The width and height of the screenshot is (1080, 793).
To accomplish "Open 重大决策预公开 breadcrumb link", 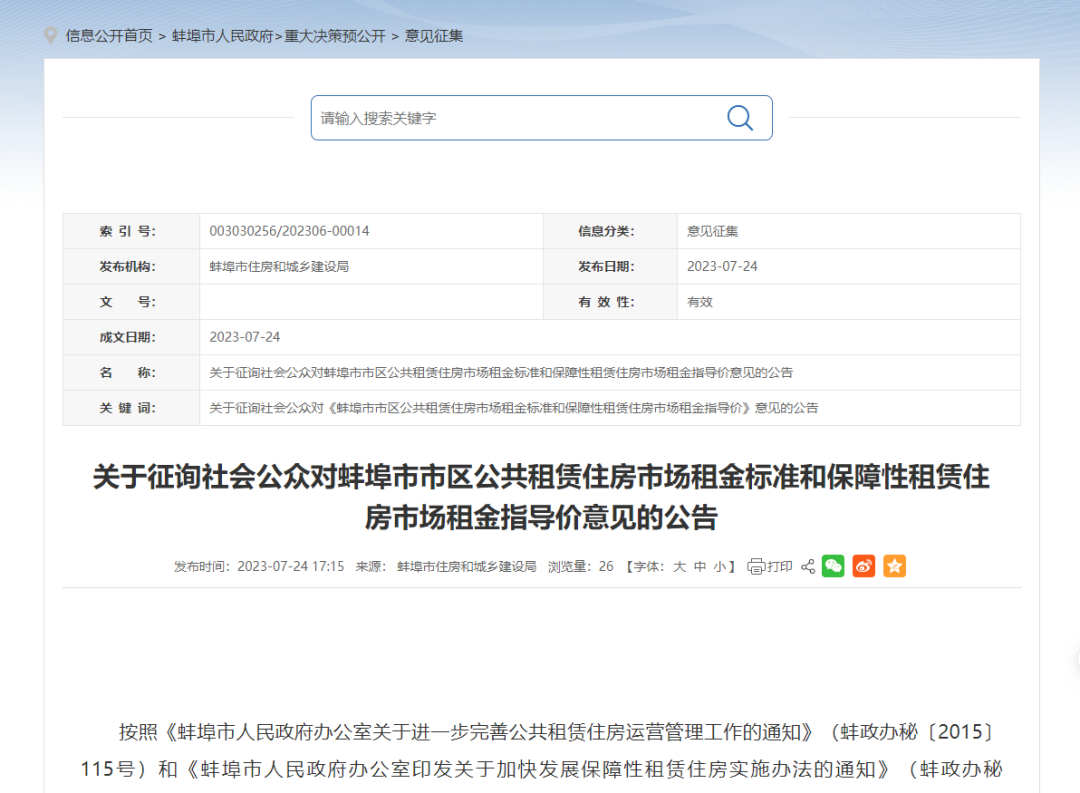I will [x=335, y=36].
